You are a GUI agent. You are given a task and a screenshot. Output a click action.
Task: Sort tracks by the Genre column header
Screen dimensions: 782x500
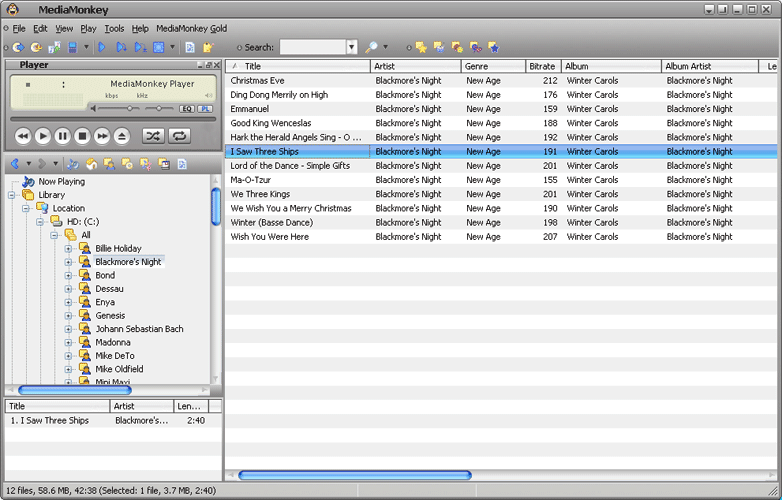(x=493, y=66)
